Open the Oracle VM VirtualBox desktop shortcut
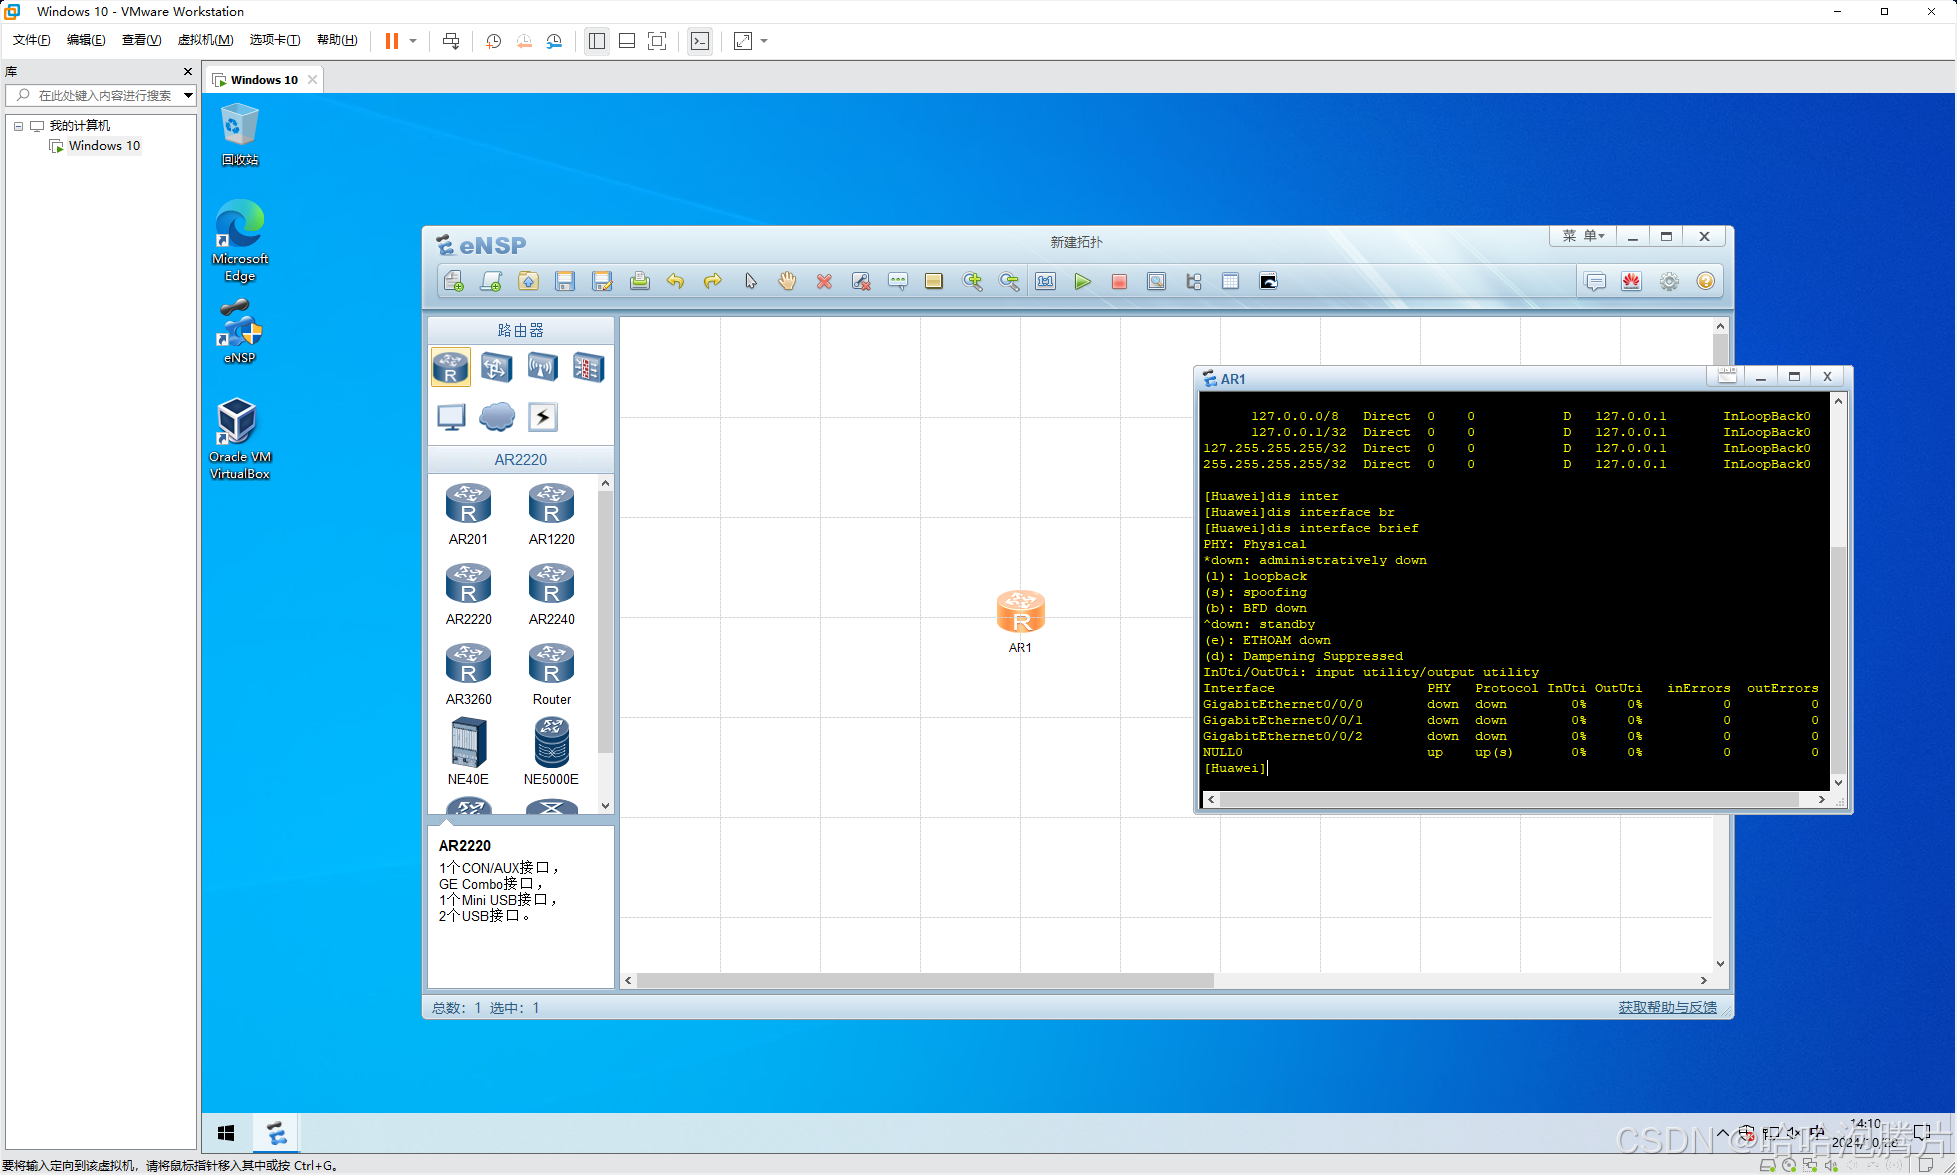Viewport: 1957px width, 1175px height. coord(240,438)
